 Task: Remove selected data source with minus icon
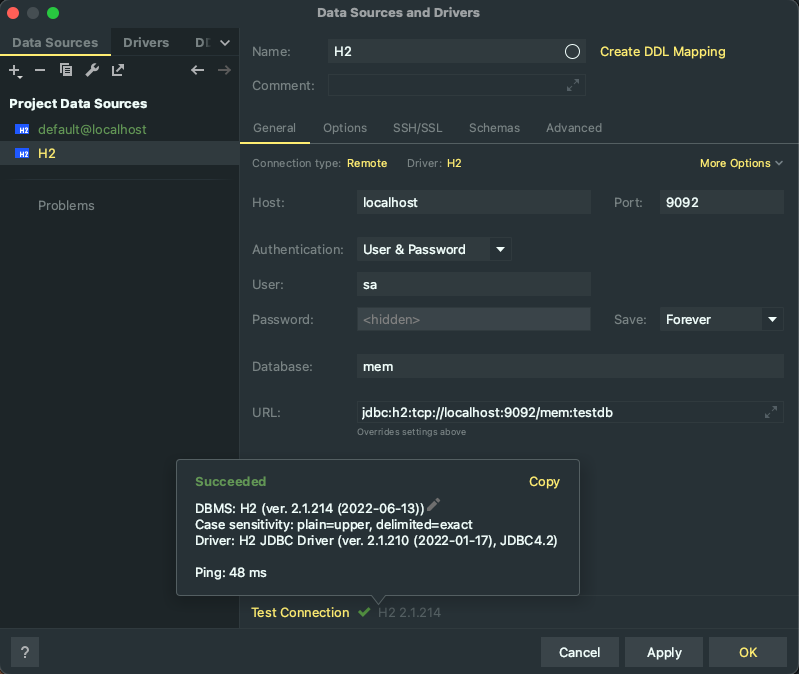(40, 70)
